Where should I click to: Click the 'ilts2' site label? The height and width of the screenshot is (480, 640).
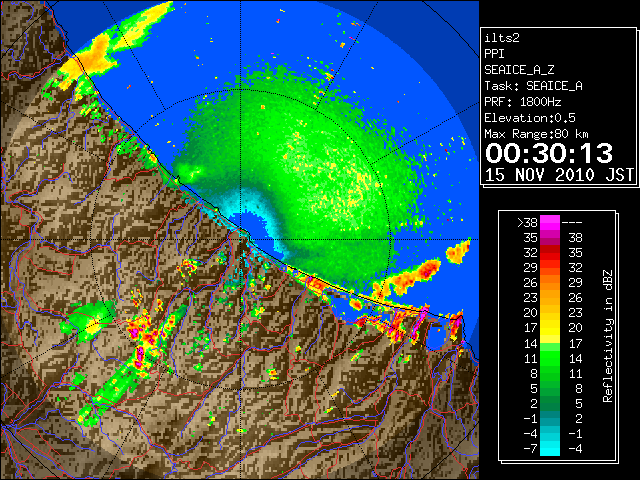pos(502,38)
